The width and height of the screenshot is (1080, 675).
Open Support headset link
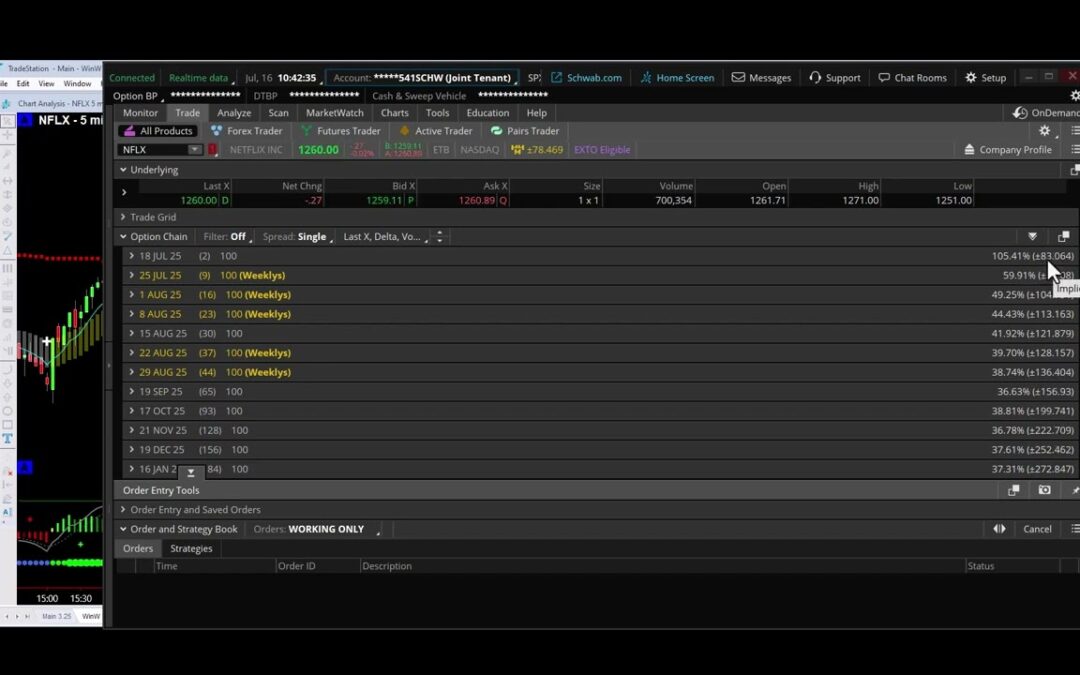tap(835, 78)
